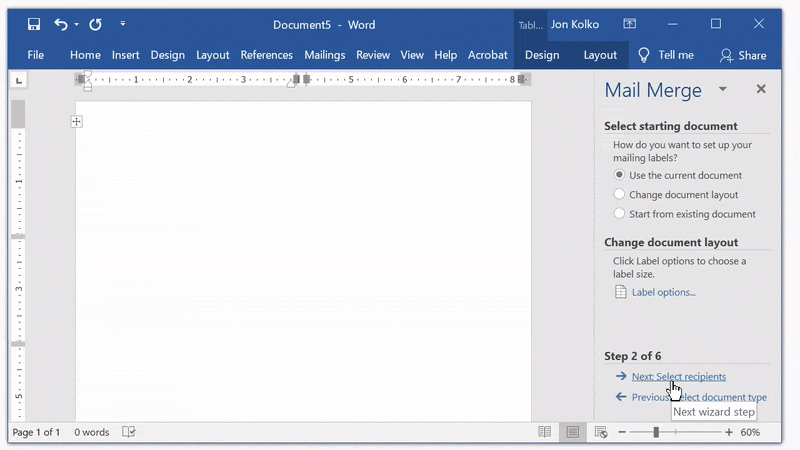Click the Ribbon Display Options icon
The width and height of the screenshot is (800, 450).
(630, 23)
